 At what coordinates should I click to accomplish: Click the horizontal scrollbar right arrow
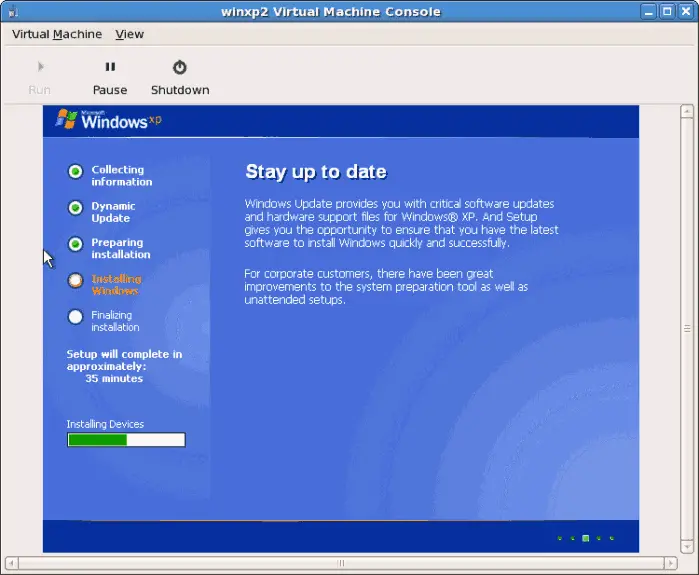pyautogui.click(x=671, y=563)
